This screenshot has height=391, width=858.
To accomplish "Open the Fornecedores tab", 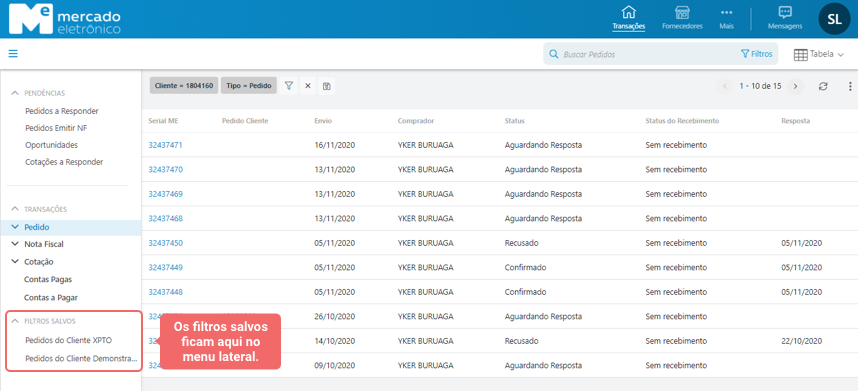I will point(682,17).
